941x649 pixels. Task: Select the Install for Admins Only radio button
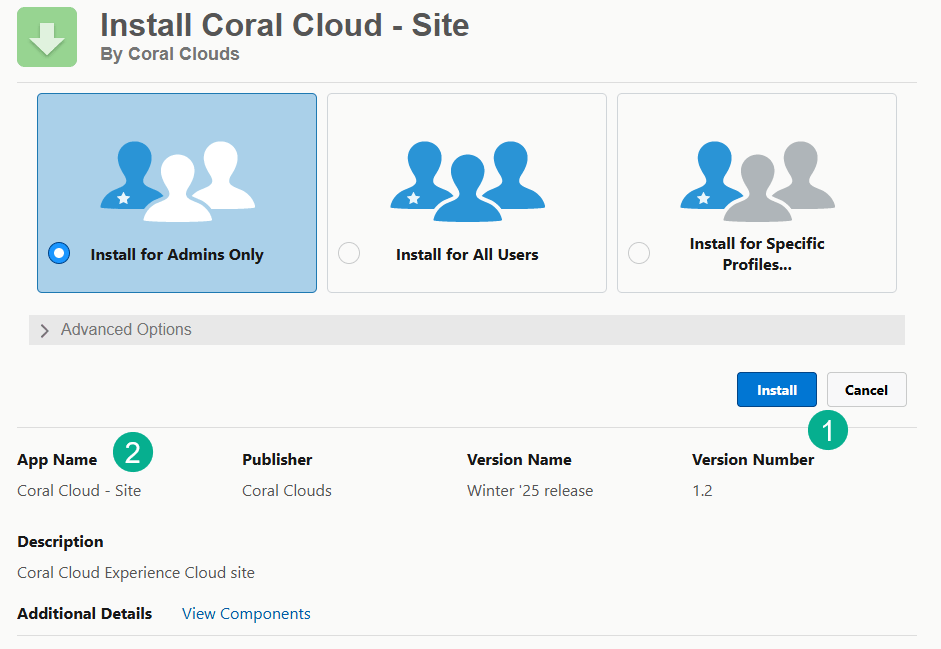point(59,253)
